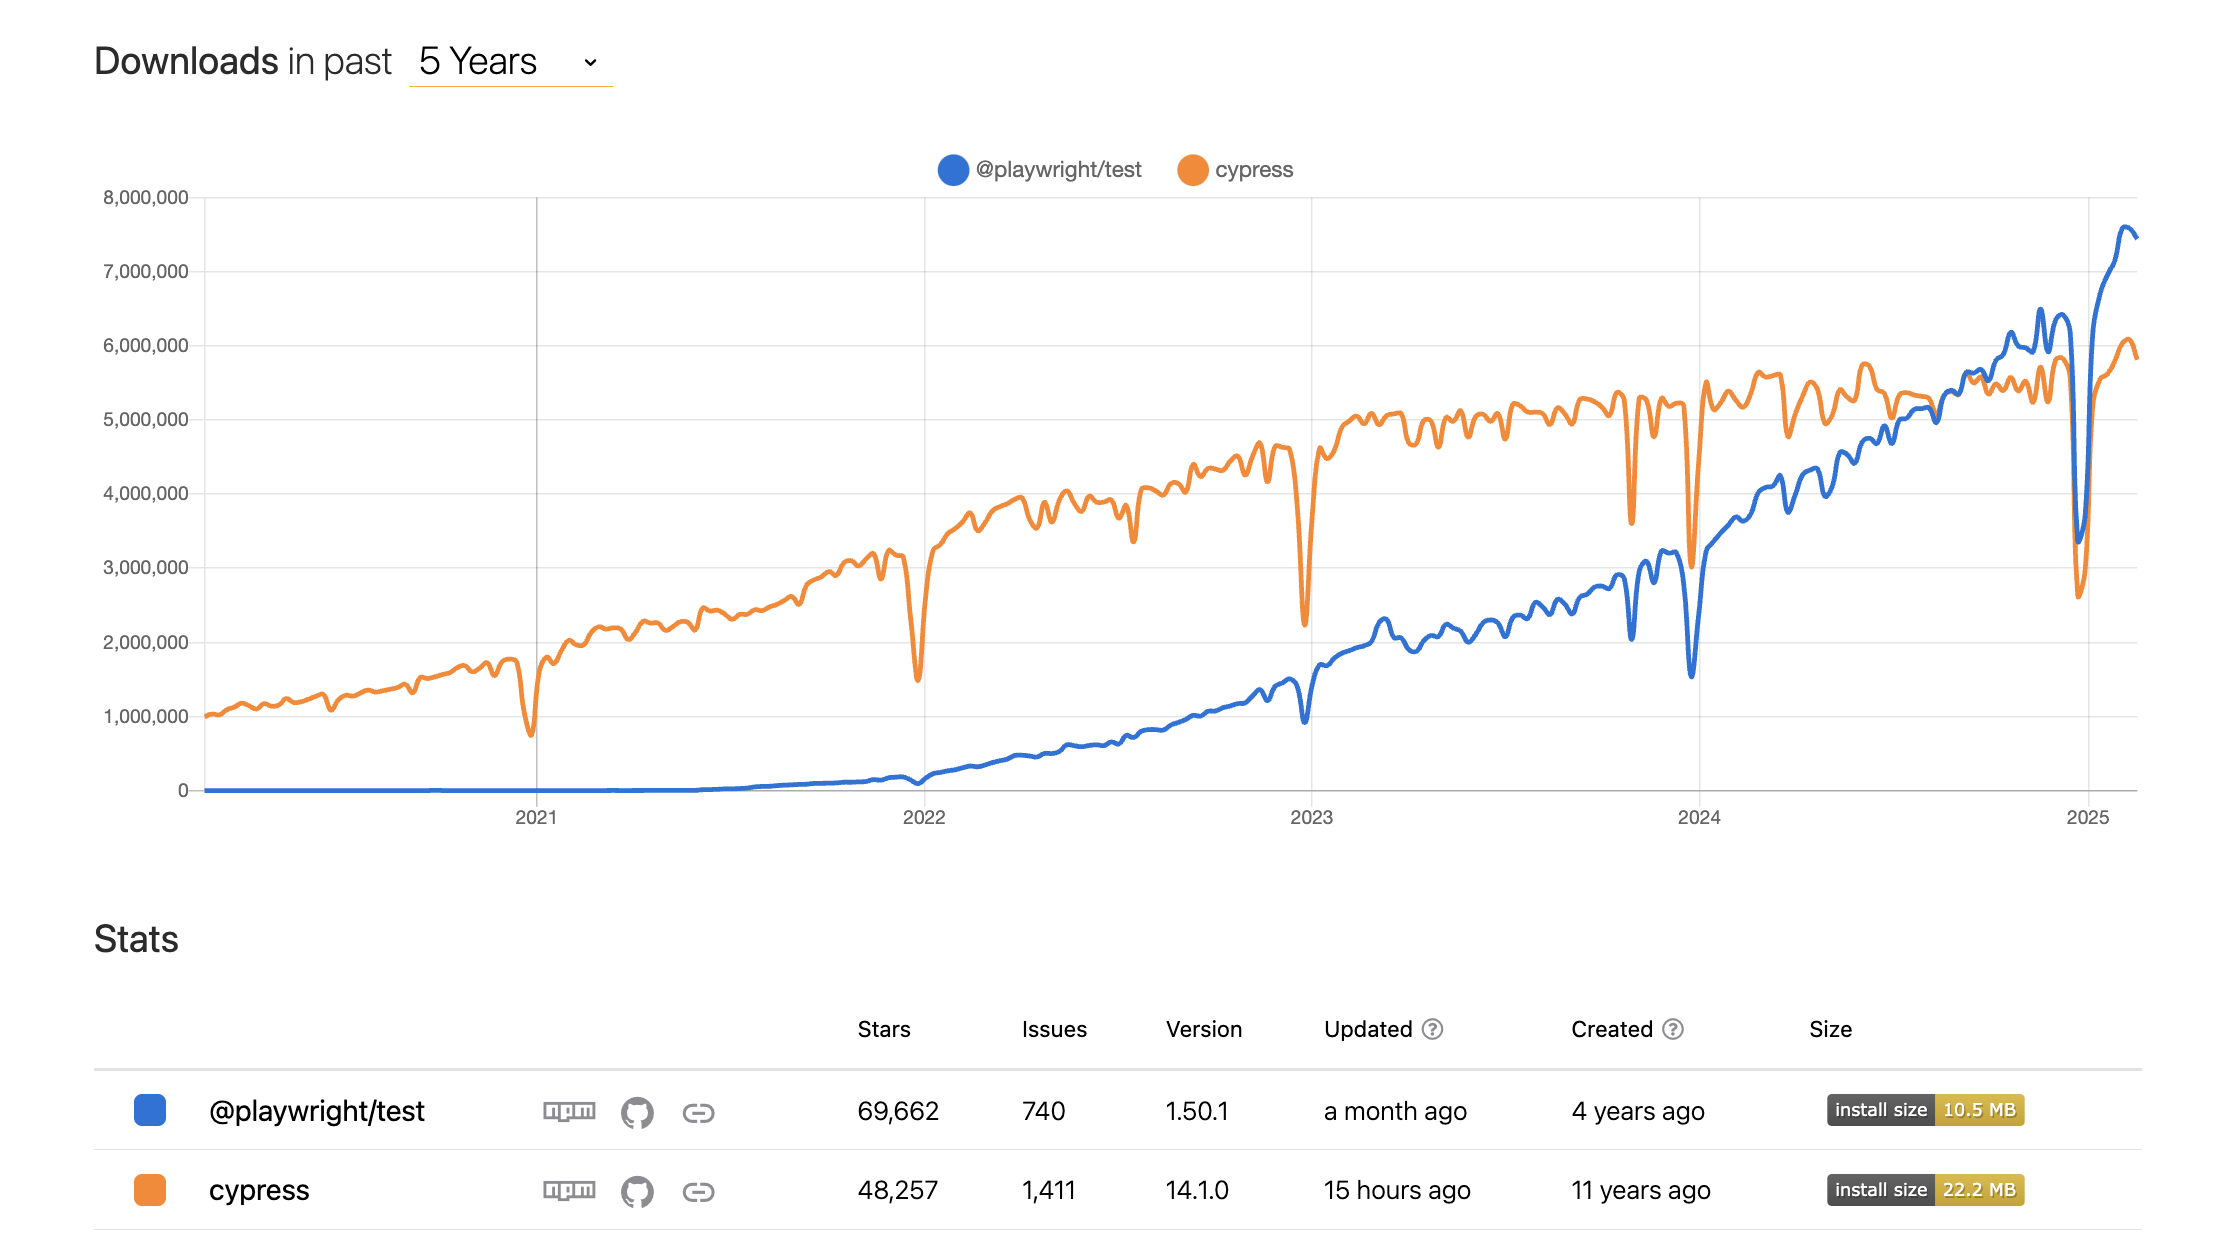Open npm icon for cypress
The height and width of the screenshot is (1254, 2224).
(569, 1190)
